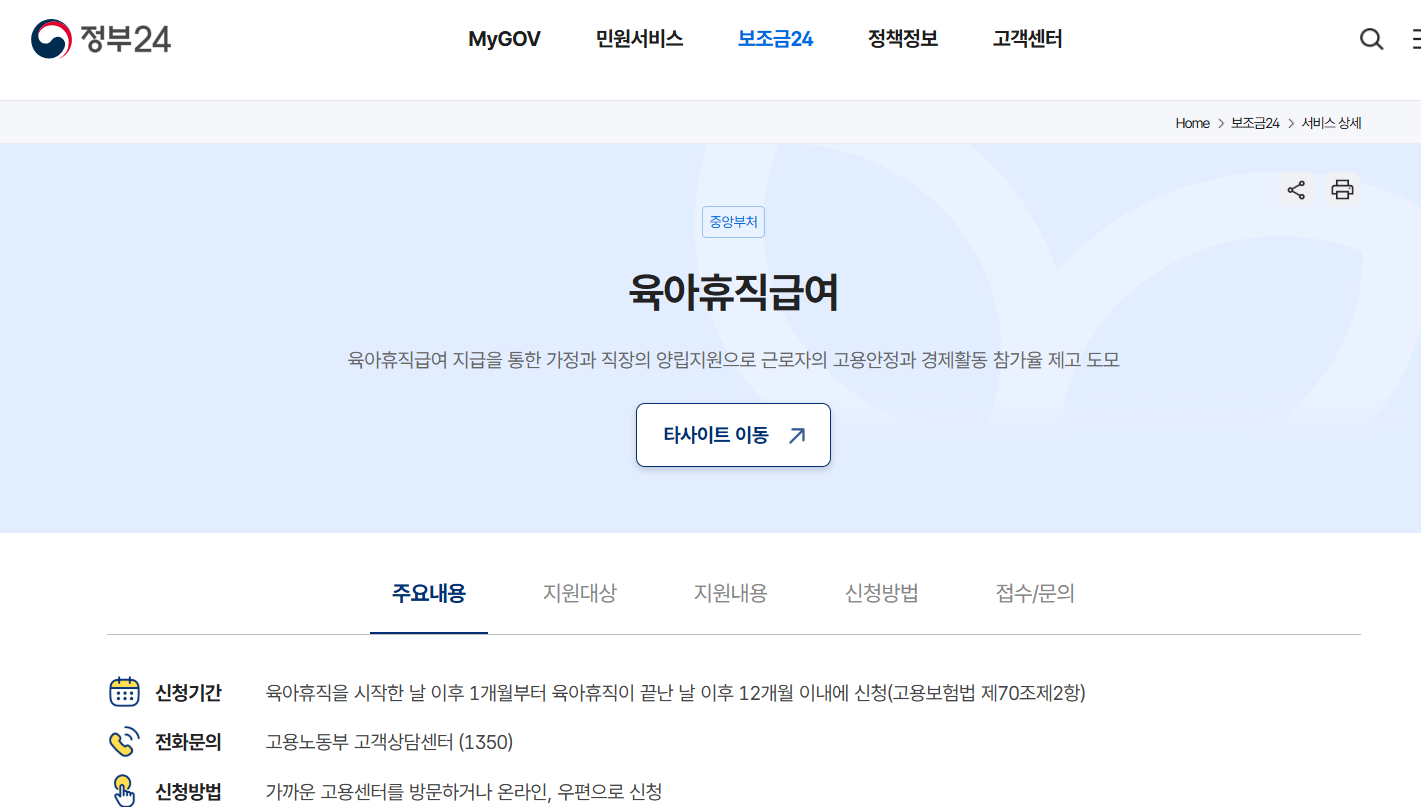This screenshot has width=1421, height=807.
Task: Open the search magnifier icon
Action: tap(1371, 39)
